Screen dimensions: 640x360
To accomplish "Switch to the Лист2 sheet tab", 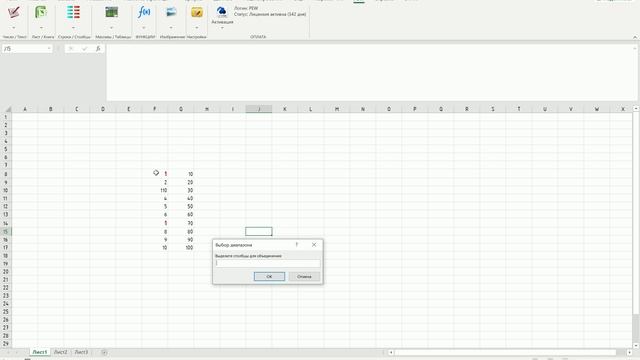I will coord(60,352).
